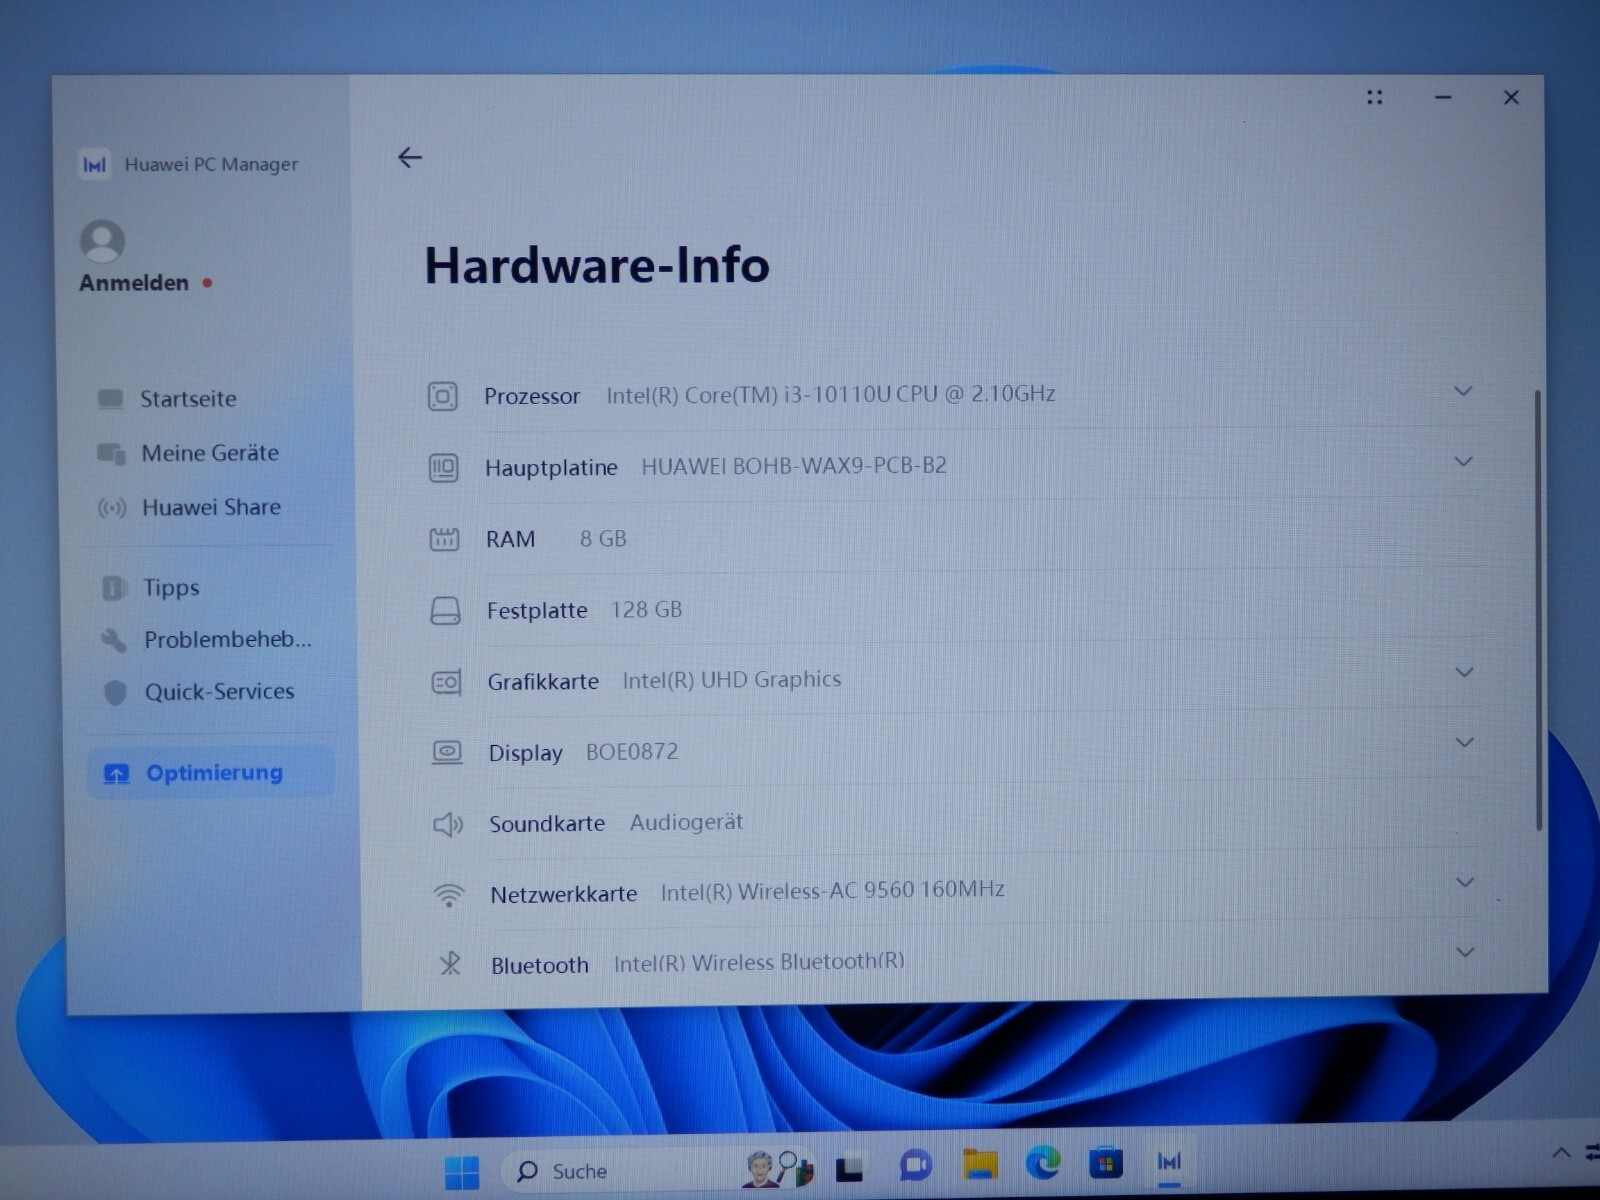1600x1200 pixels.
Task: Click the Quick-Services shield icon
Action: click(x=116, y=692)
